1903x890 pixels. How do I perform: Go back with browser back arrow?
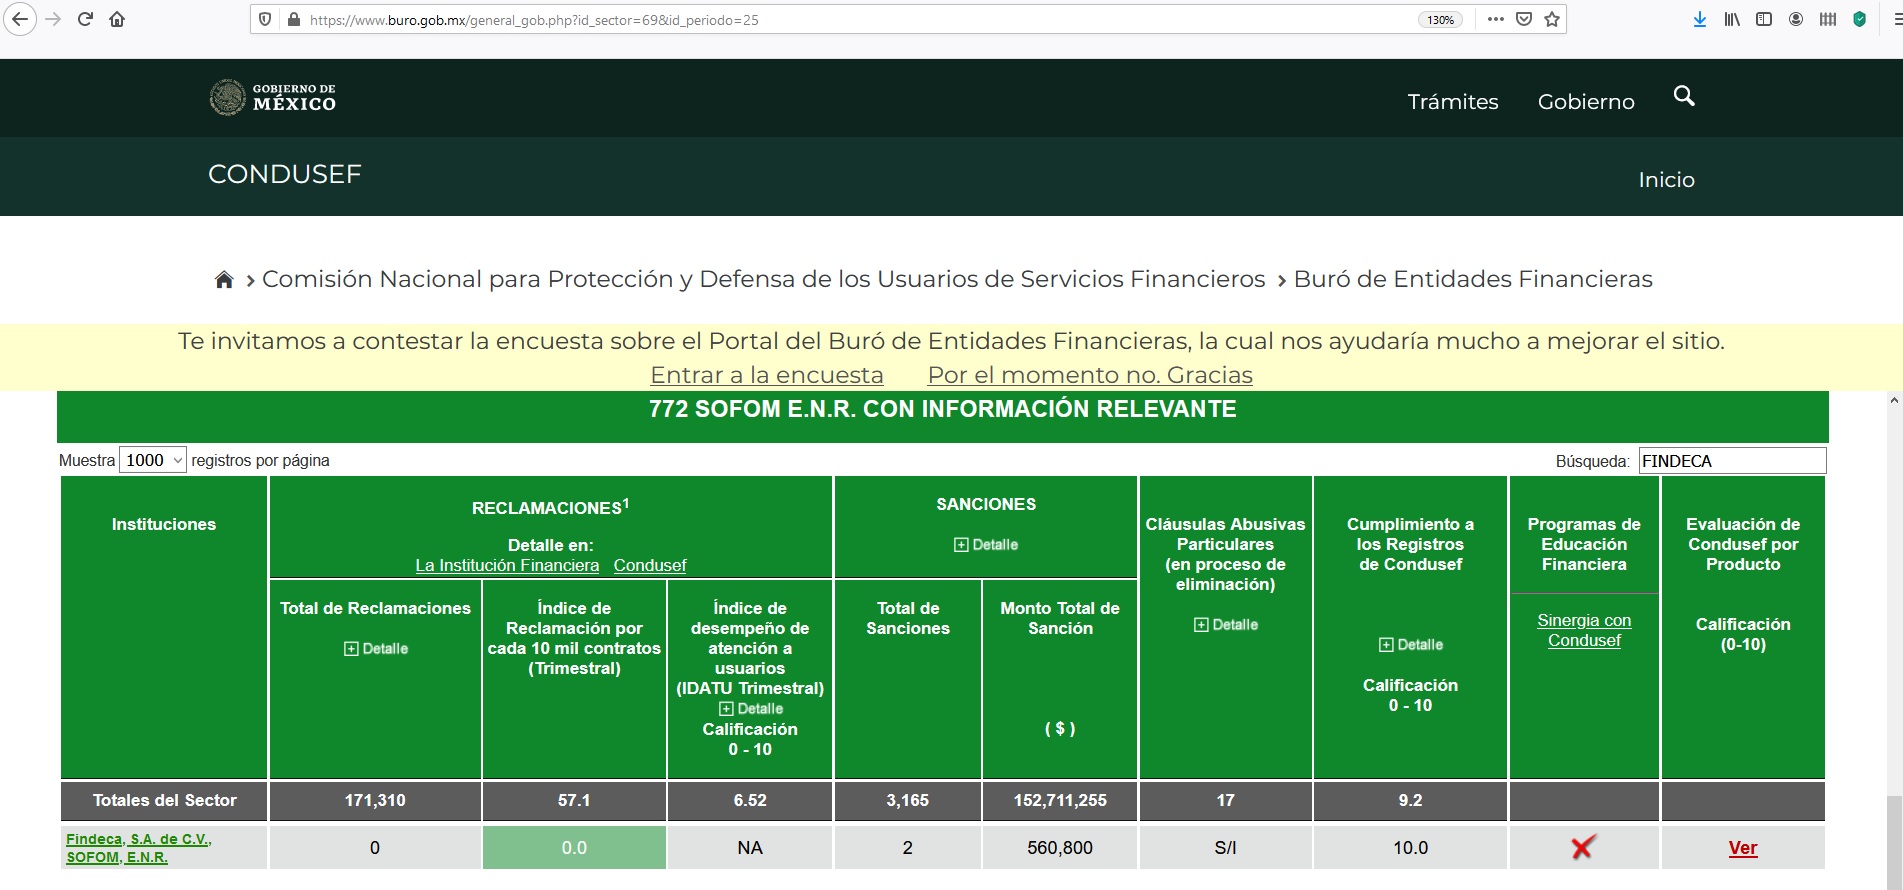[20, 19]
